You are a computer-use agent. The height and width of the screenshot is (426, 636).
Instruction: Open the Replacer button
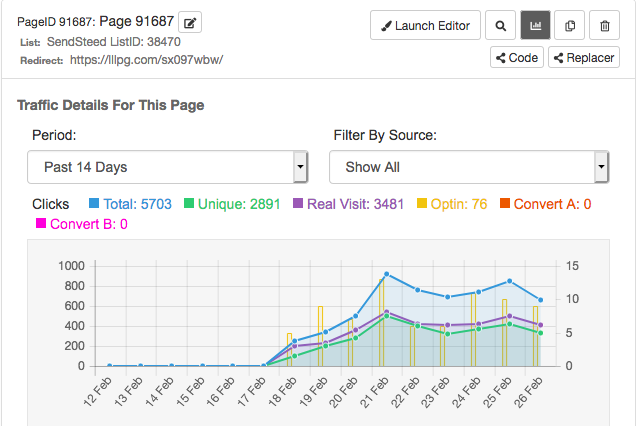click(x=584, y=58)
